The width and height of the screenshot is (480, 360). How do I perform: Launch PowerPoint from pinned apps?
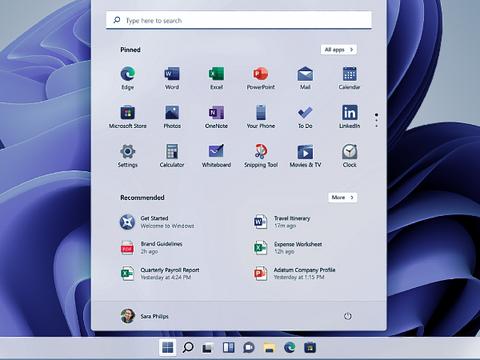(x=261, y=78)
